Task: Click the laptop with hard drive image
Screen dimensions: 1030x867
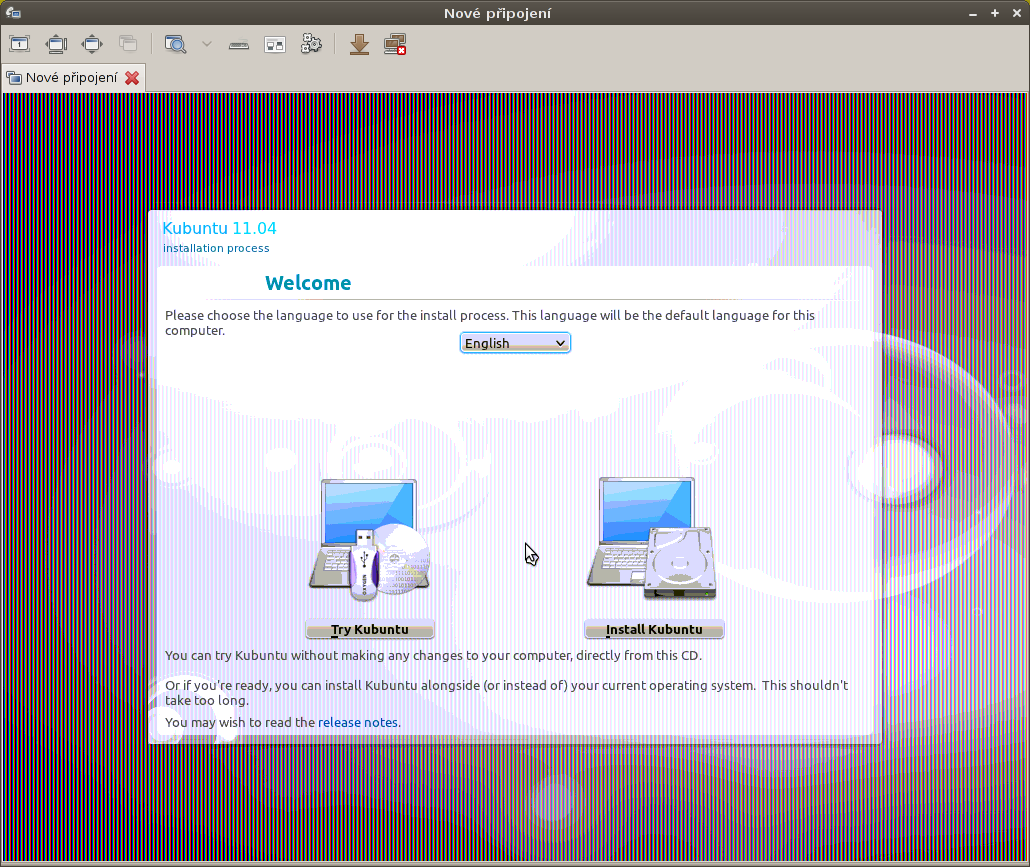Action: click(651, 538)
